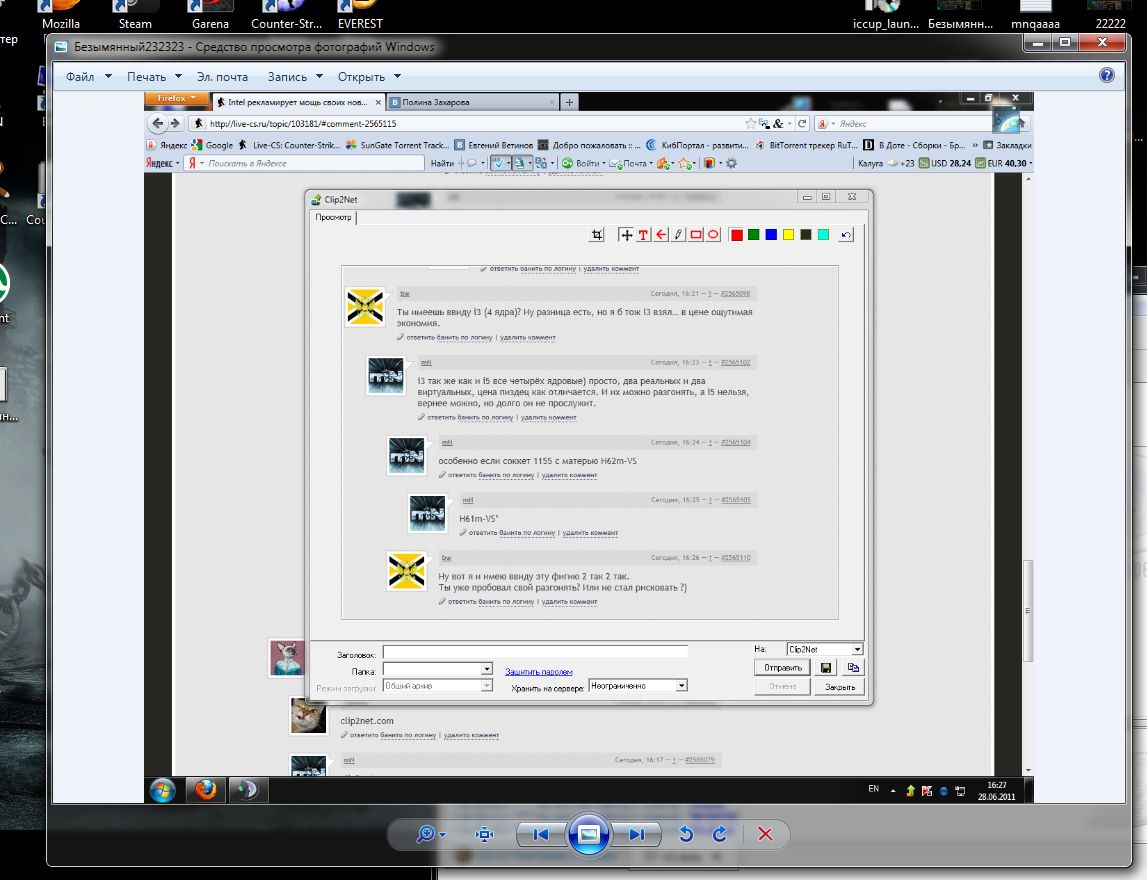
Task: Select the red arrow tool in Clip2Net
Action: click(x=661, y=235)
